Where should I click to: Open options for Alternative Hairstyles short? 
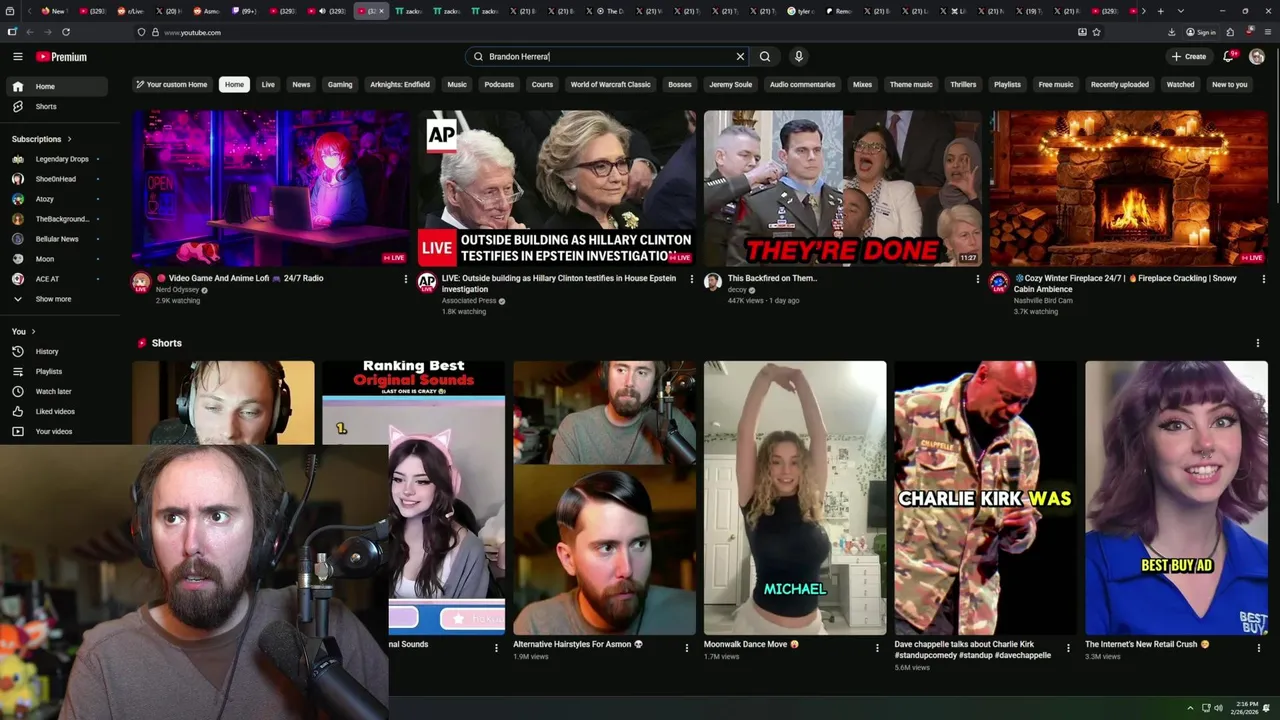686,648
